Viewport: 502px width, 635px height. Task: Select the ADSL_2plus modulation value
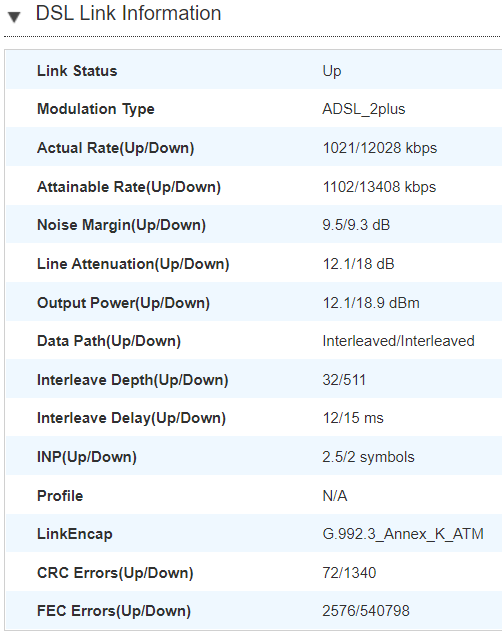tap(364, 109)
